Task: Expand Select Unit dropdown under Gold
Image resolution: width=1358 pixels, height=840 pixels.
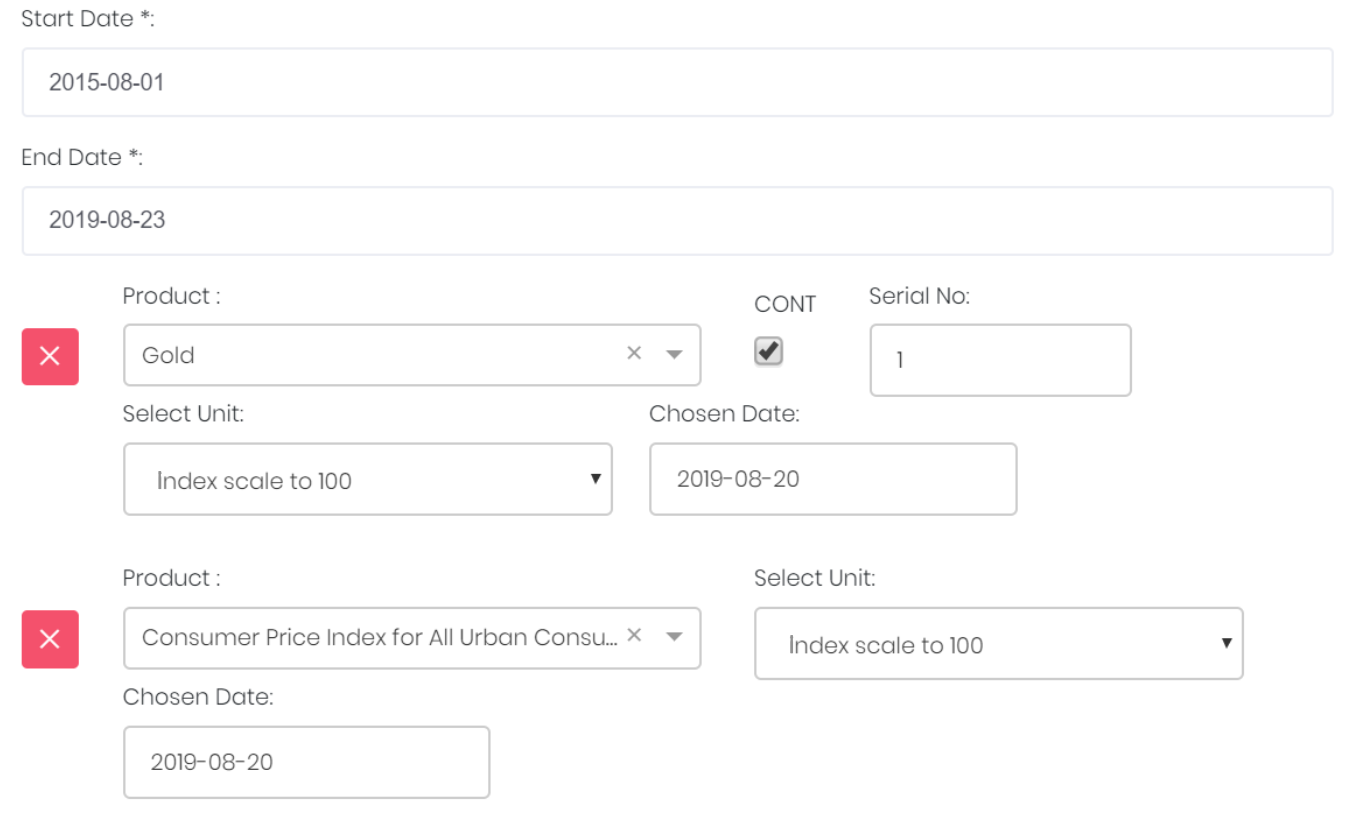Action: 368,480
